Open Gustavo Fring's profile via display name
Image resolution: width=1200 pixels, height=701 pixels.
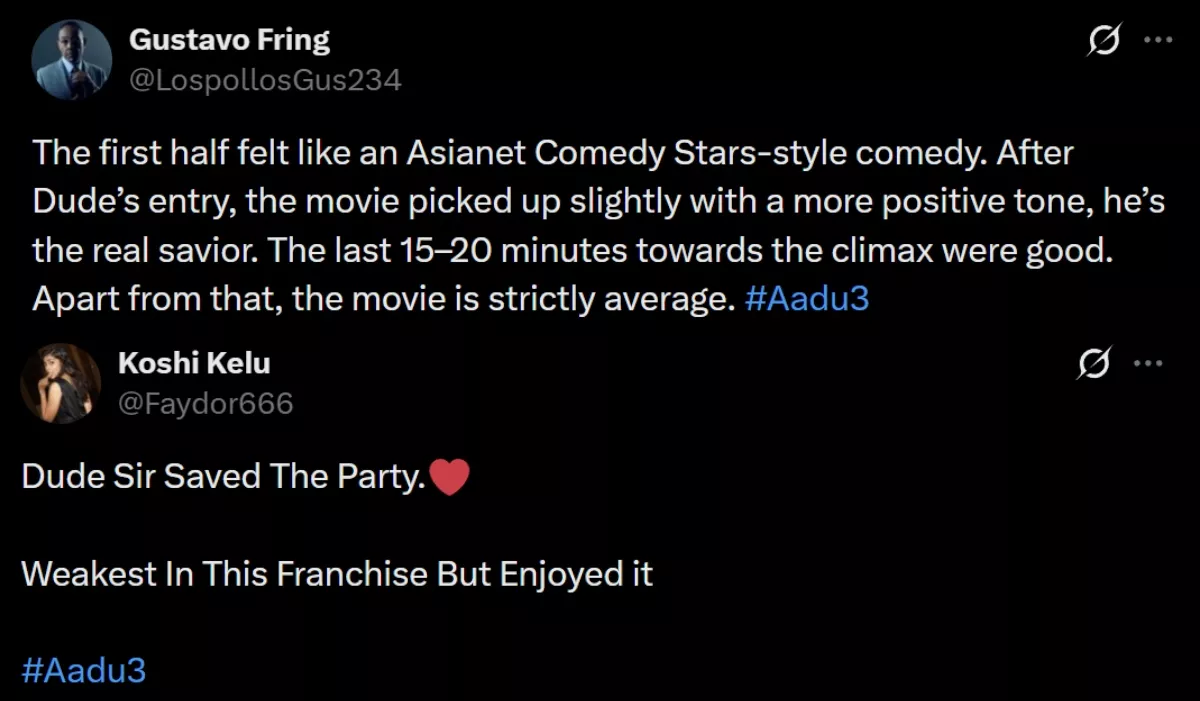(x=229, y=40)
